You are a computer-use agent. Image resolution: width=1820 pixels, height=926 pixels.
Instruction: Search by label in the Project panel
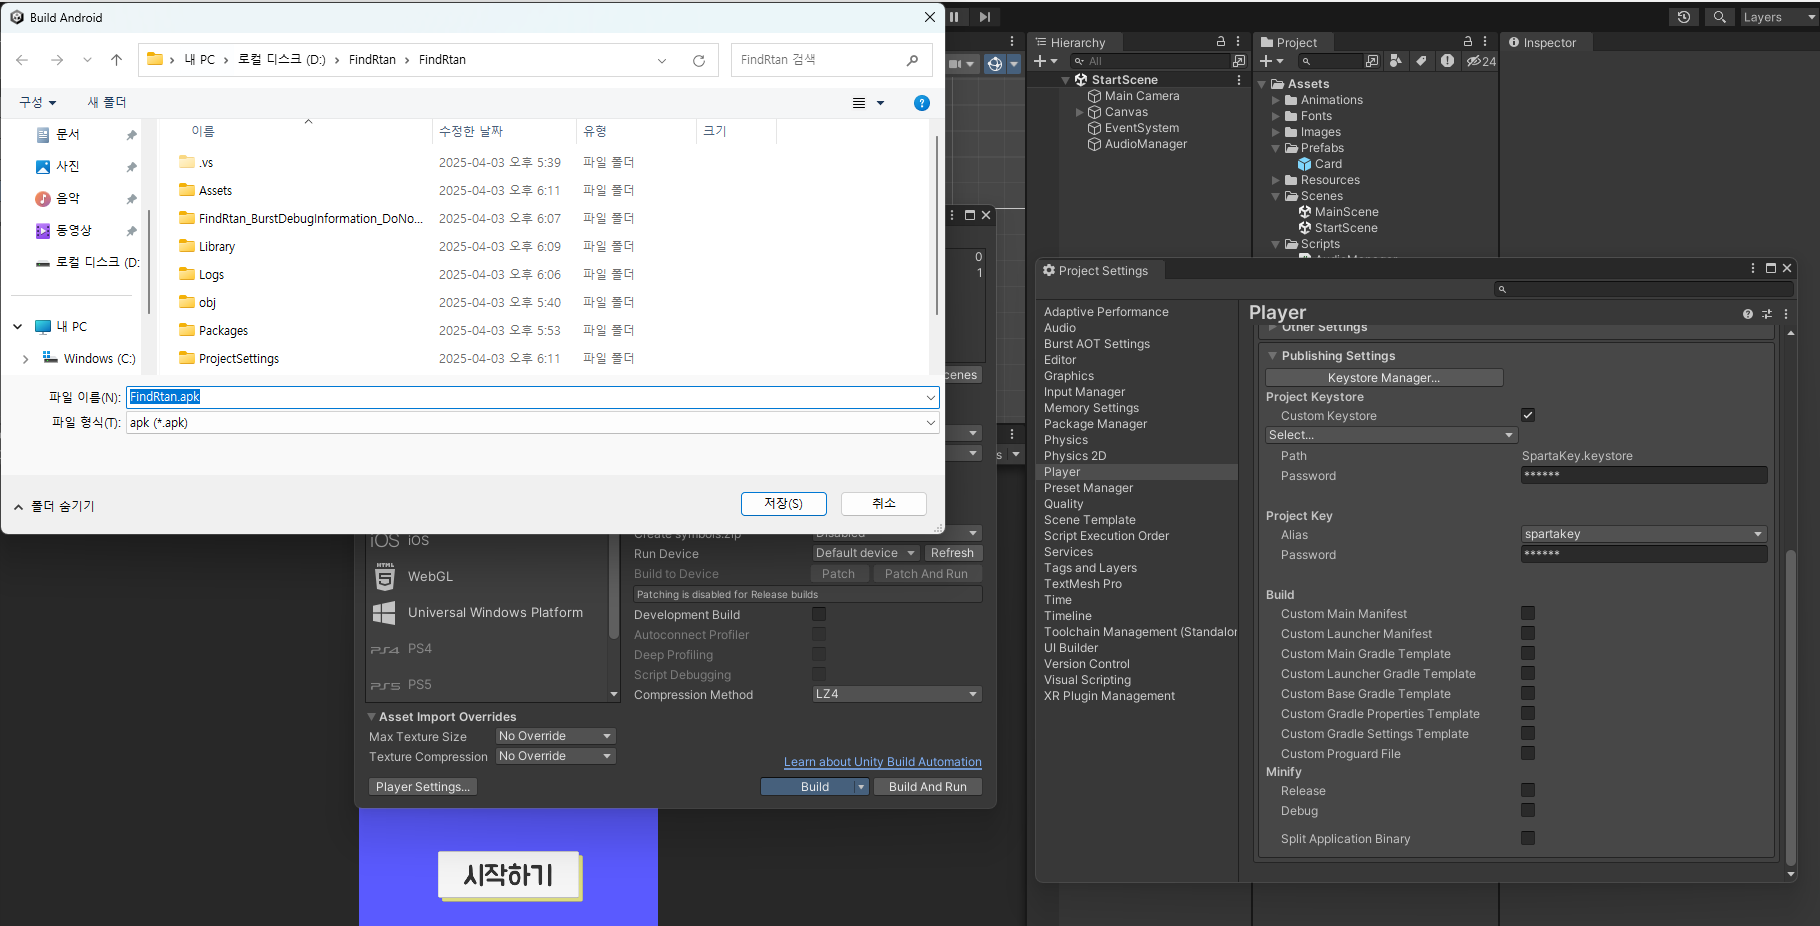click(1421, 61)
